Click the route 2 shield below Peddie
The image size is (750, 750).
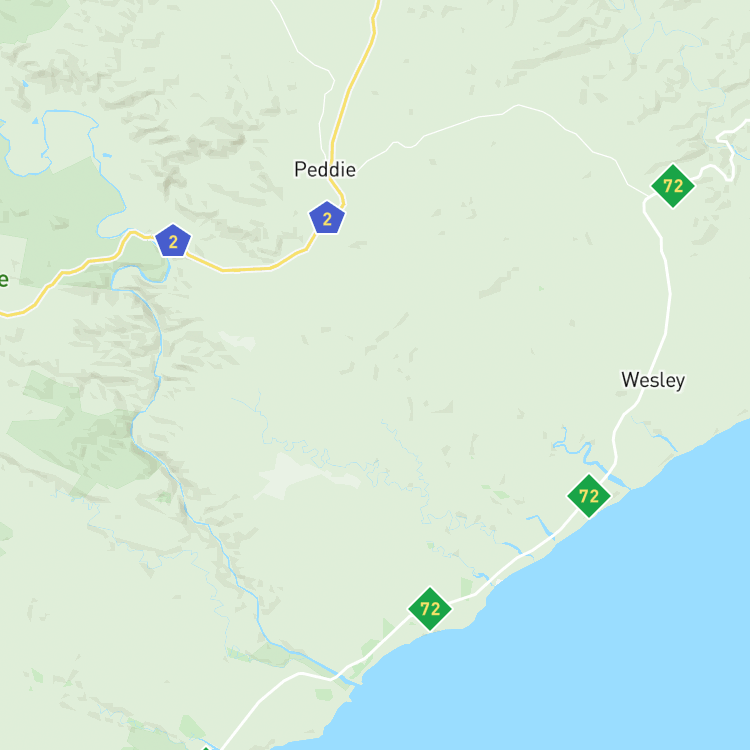pyautogui.click(x=327, y=218)
